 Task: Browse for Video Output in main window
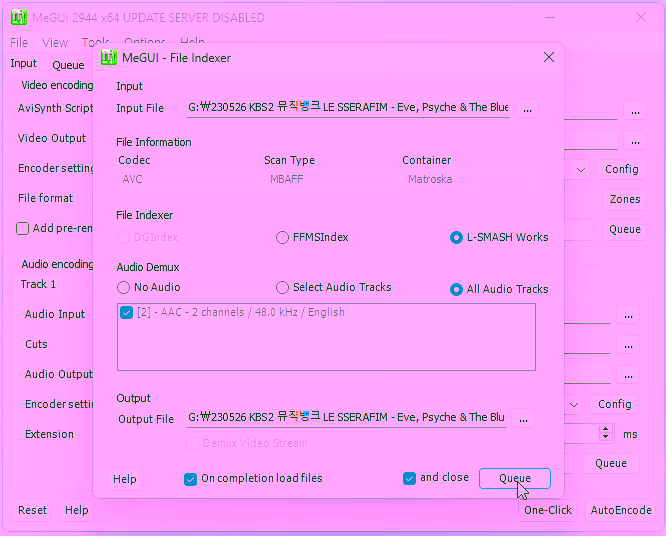click(635, 141)
